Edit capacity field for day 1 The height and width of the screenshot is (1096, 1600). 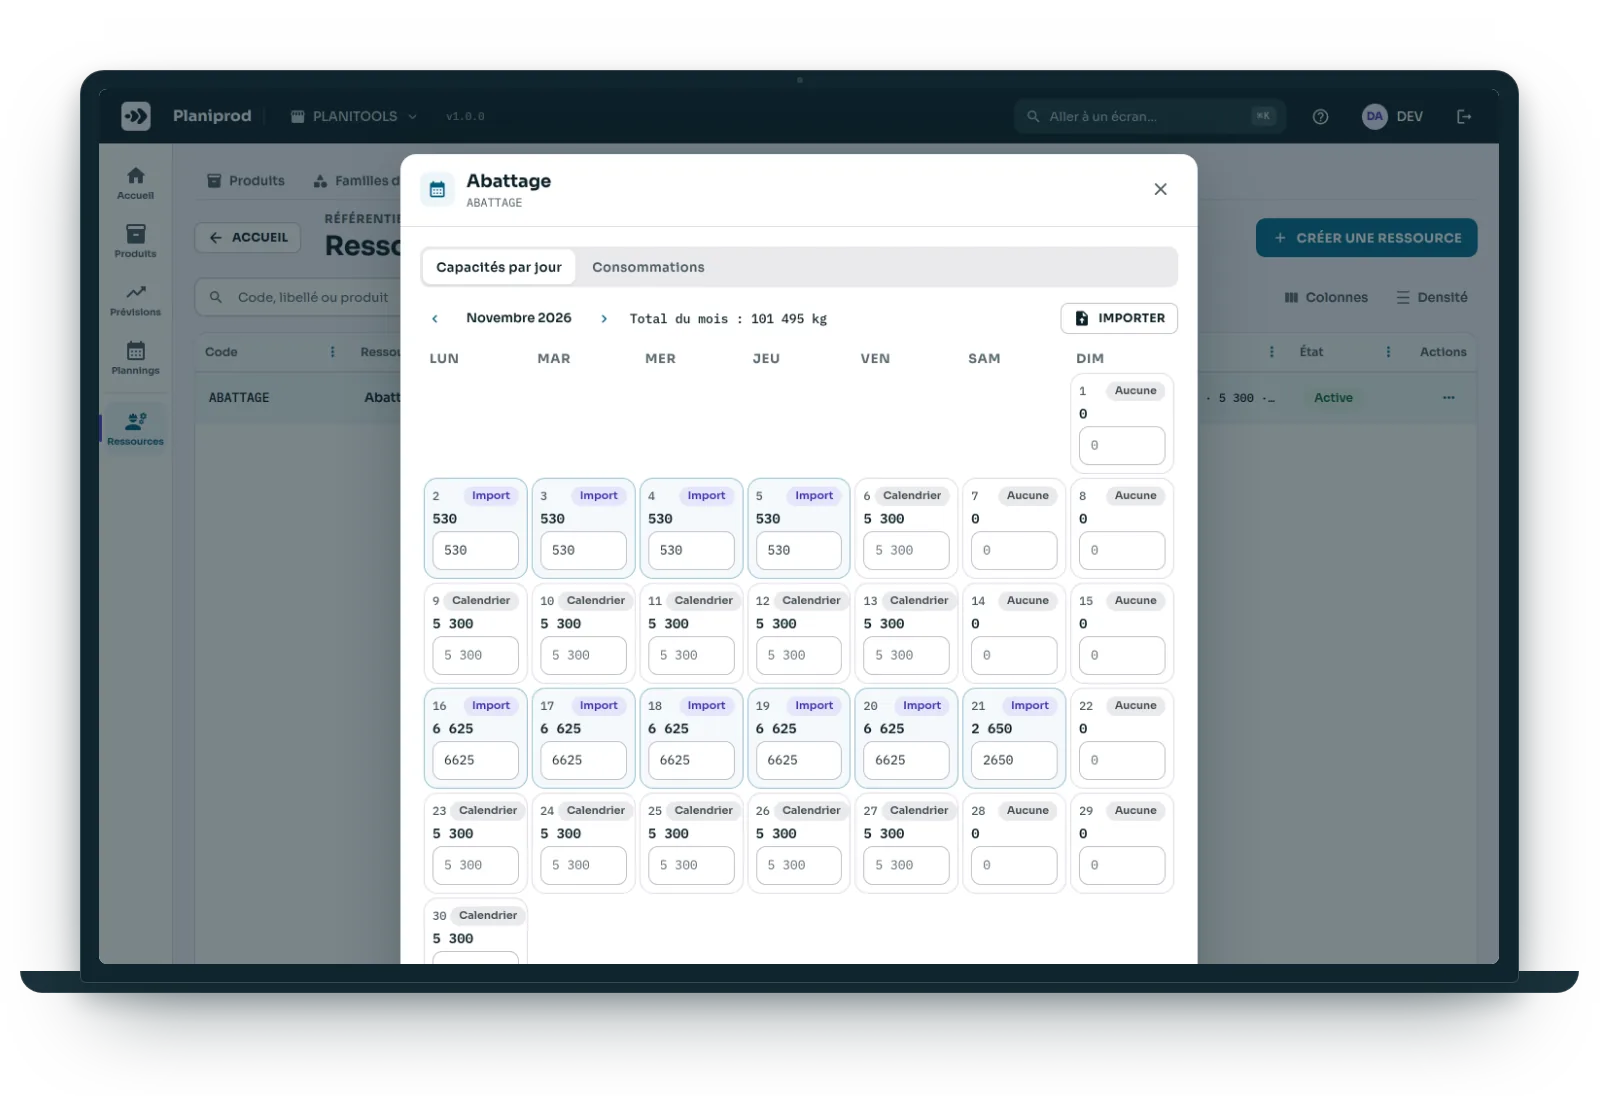(x=1122, y=446)
